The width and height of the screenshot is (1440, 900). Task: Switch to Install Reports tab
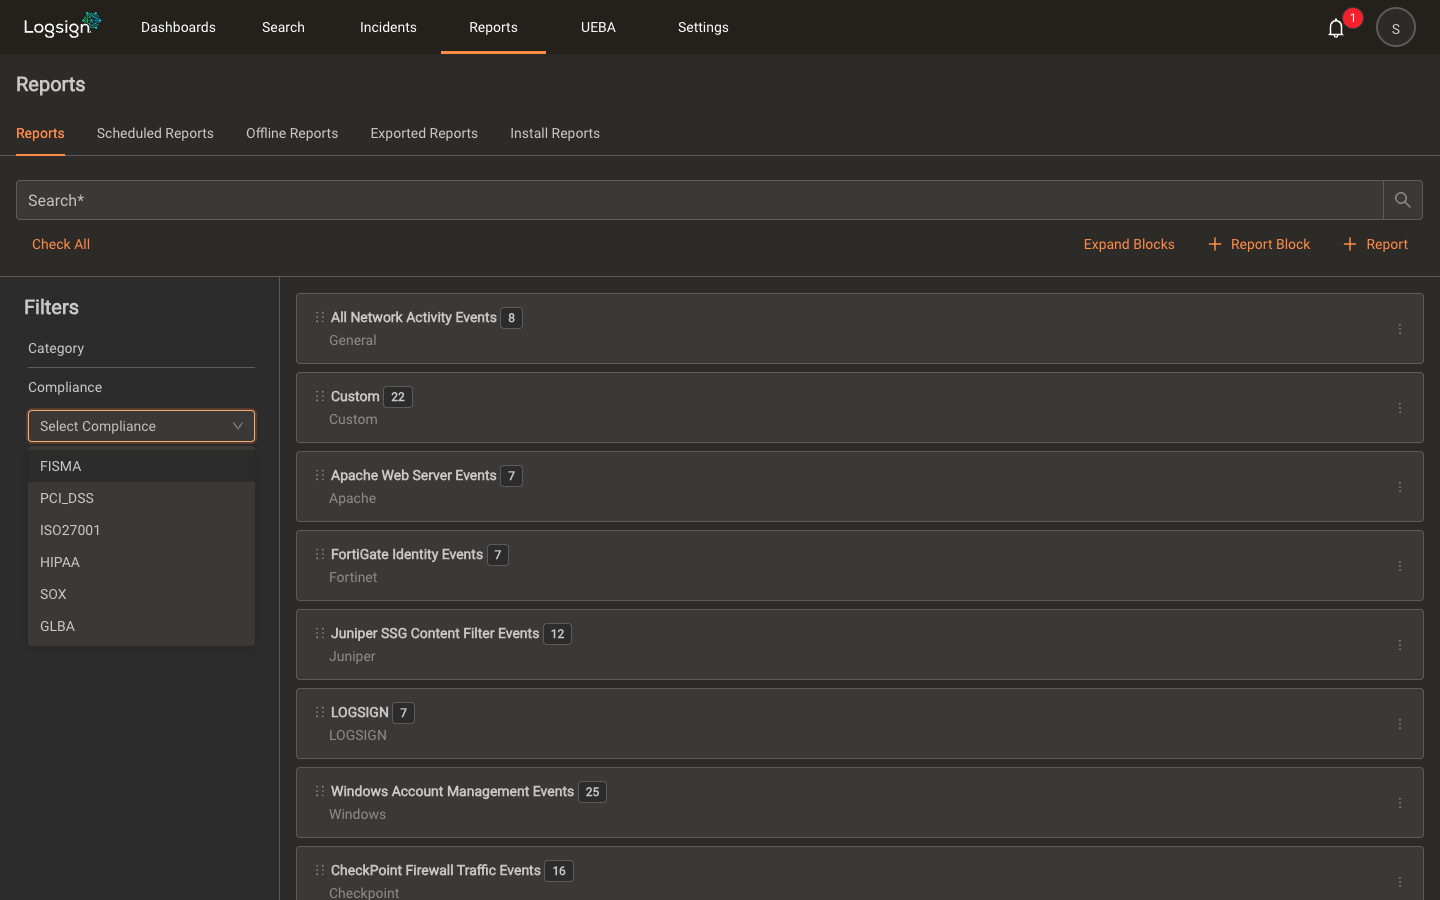pyautogui.click(x=555, y=133)
